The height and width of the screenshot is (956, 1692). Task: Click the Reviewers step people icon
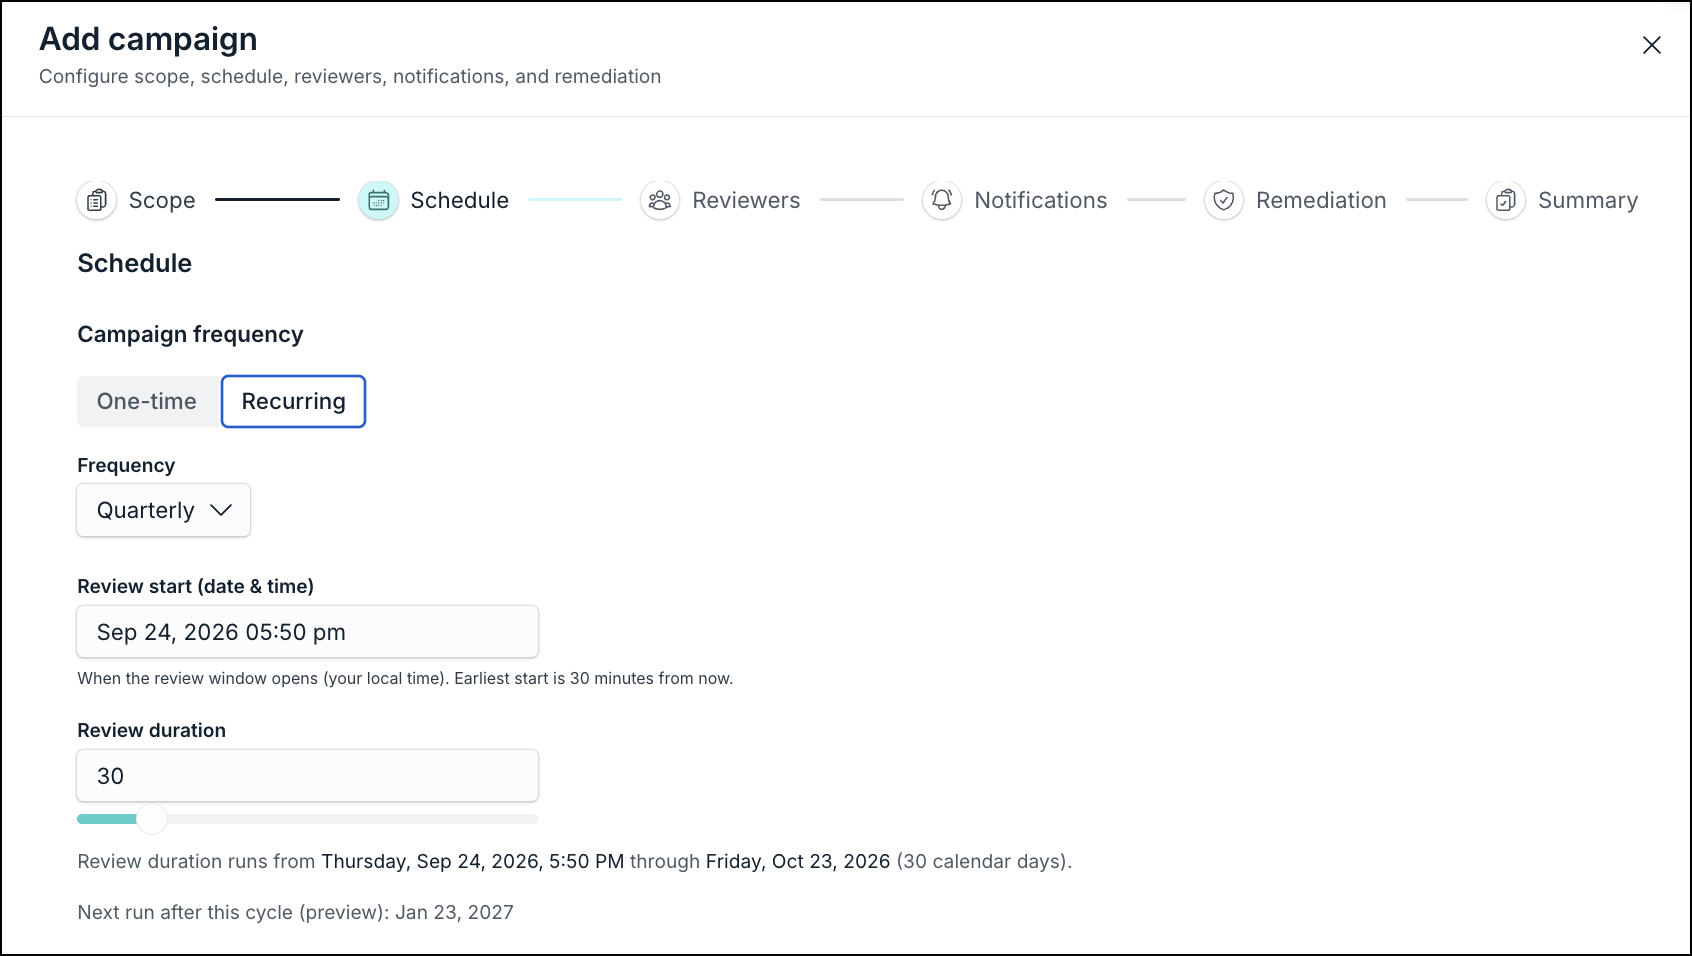[660, 200]
